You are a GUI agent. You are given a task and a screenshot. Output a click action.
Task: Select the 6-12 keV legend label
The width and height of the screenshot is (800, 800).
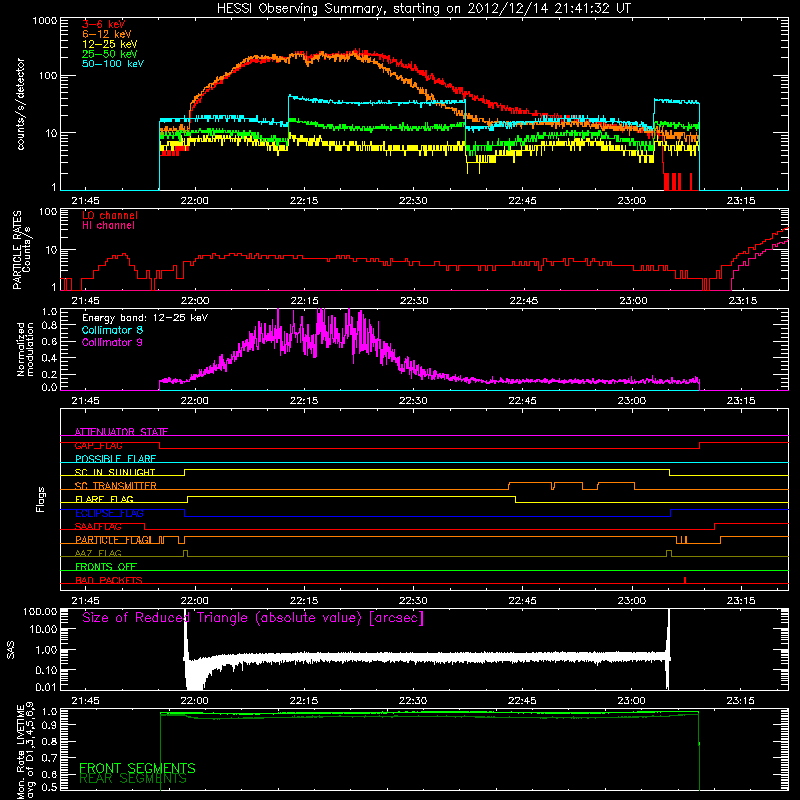point(107,34)
